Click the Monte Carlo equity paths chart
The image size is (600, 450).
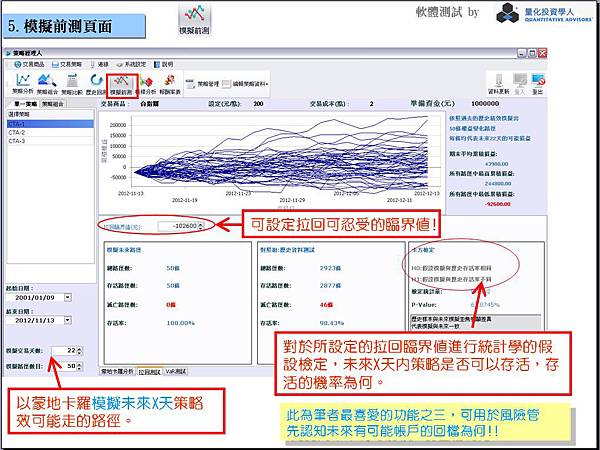pos(272,161)
